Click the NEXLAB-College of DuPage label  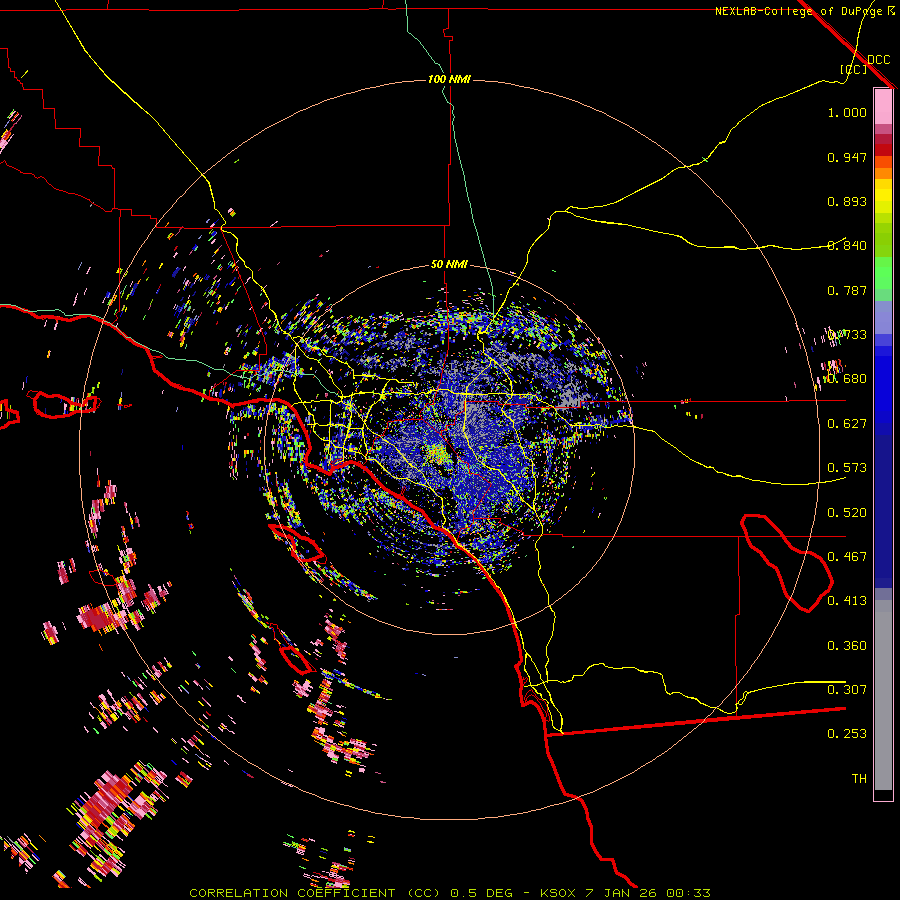pos(799,11)
